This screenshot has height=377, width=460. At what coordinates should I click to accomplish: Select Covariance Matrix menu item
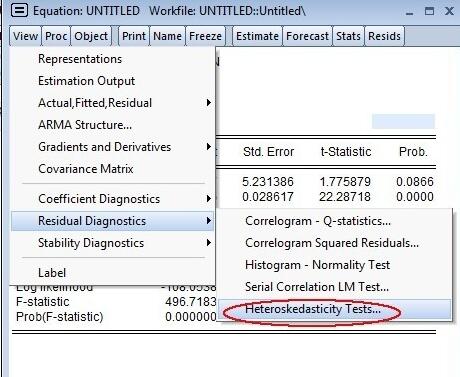pos(113,169)
